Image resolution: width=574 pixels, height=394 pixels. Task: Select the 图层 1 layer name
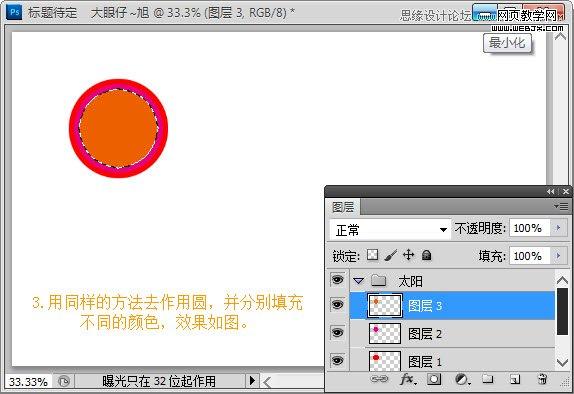(x=425, y=362)
